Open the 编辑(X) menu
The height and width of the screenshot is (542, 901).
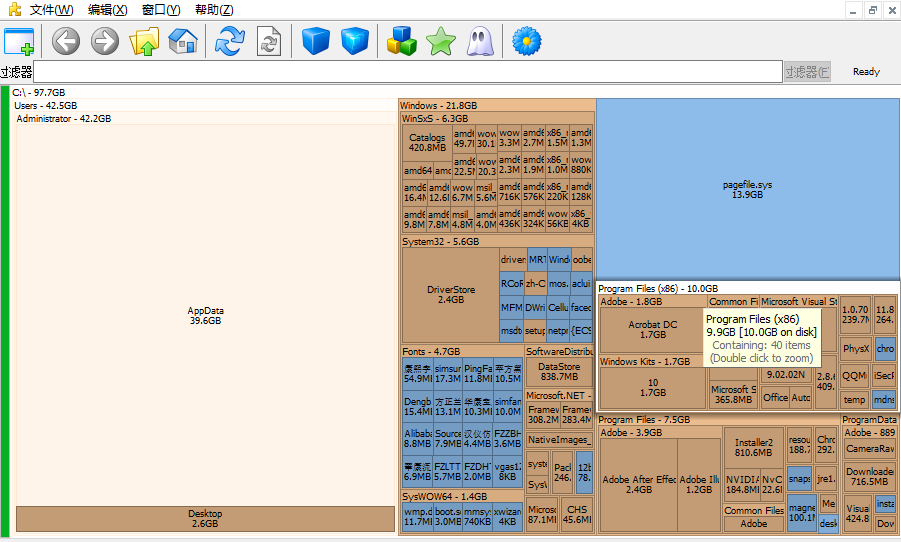pos(107,10)
